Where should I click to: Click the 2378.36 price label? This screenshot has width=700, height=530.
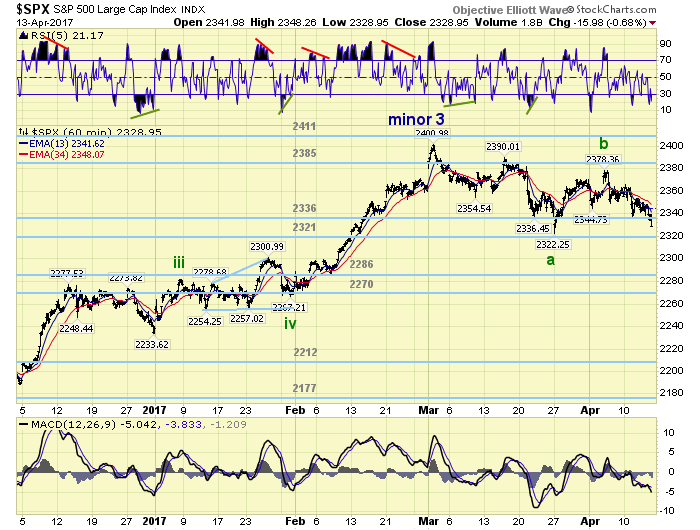click(603, 160)
